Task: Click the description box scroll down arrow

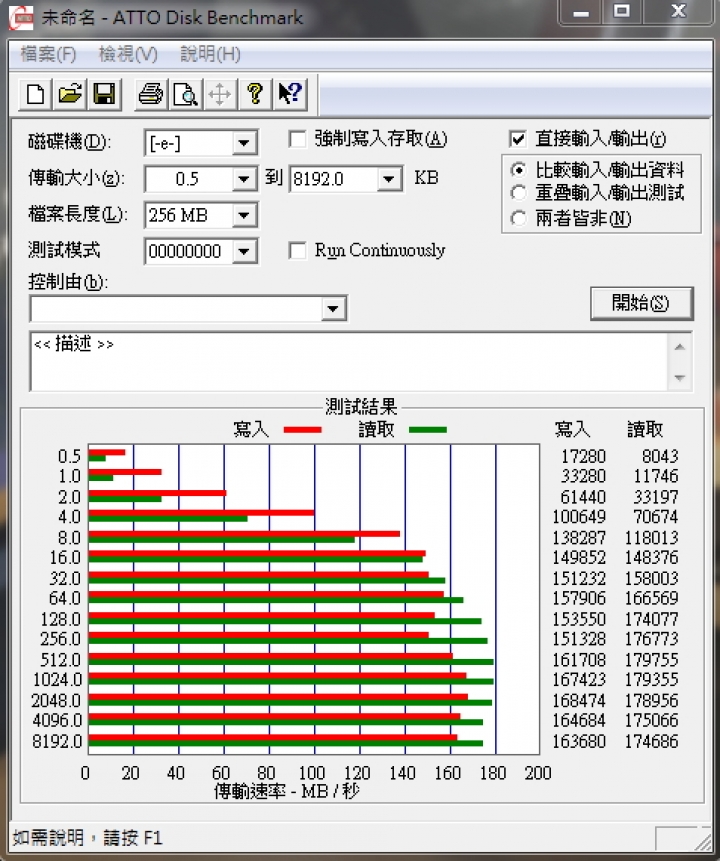Action: tap(679, 378)
